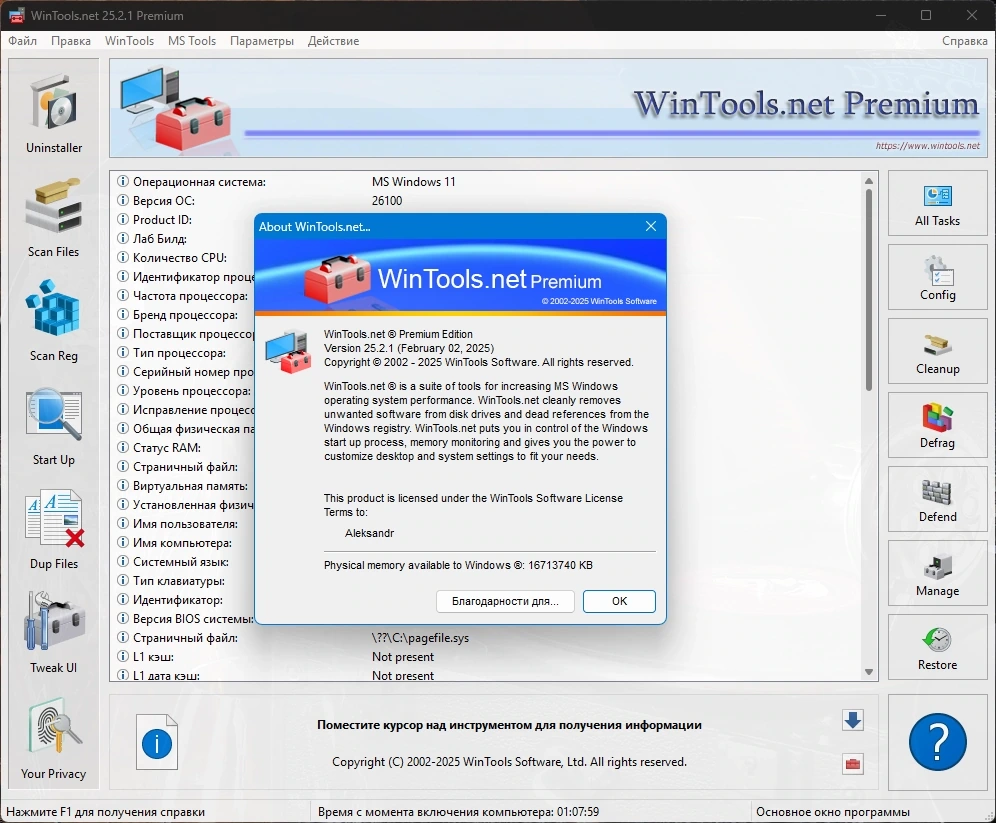996x823 pixels.
Task: Click the info icon beside Статус RAM
Action: point(123,448)
